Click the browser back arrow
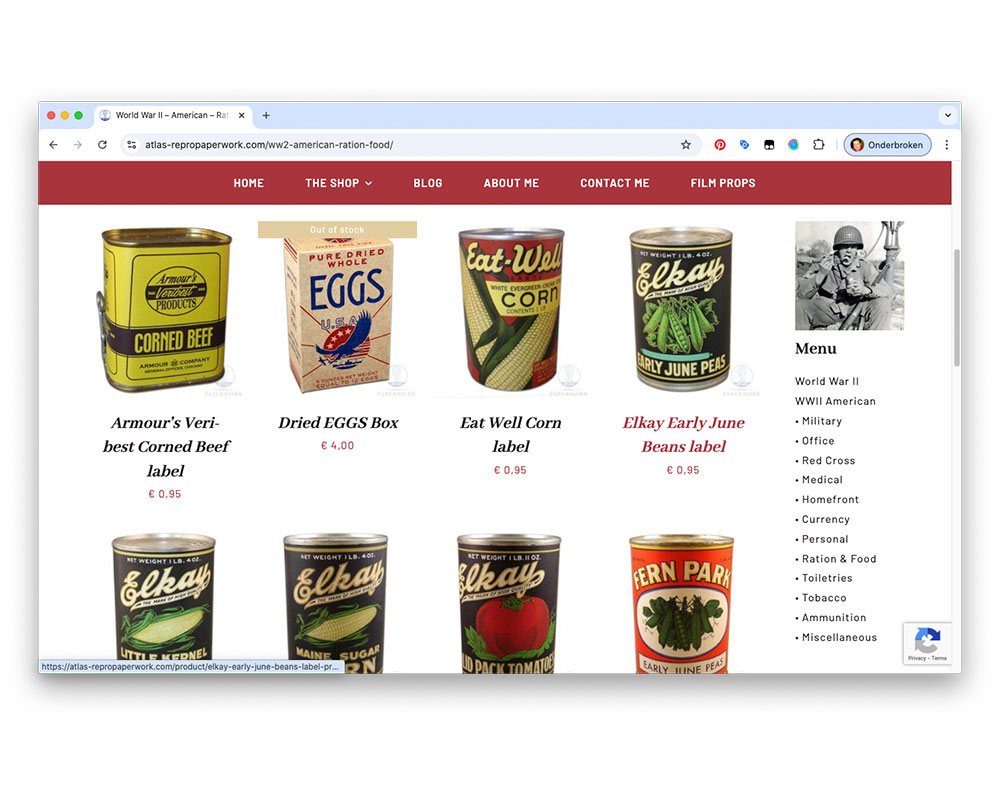Image resolution: width=1000 pixels, height=800 pixels. 54,145
